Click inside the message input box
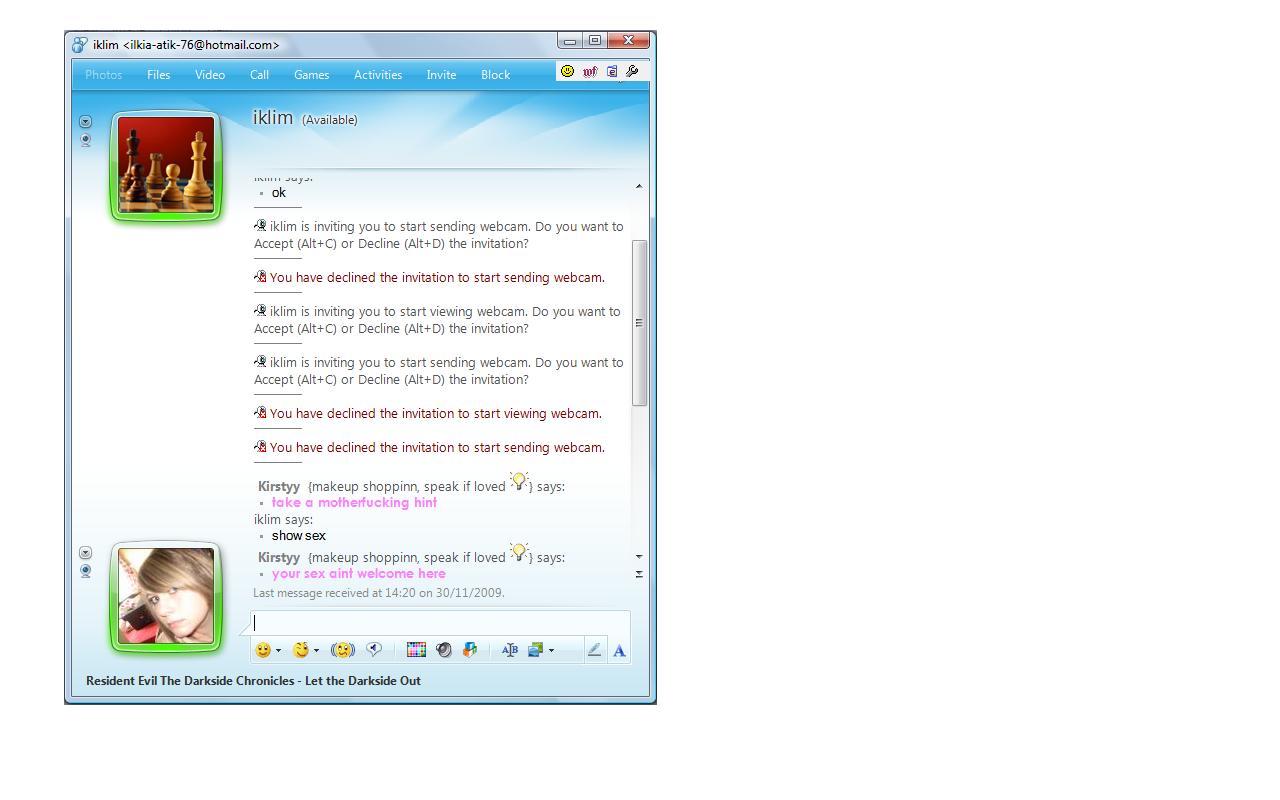Screen dimensions: 1280x800 pos(440,622)
